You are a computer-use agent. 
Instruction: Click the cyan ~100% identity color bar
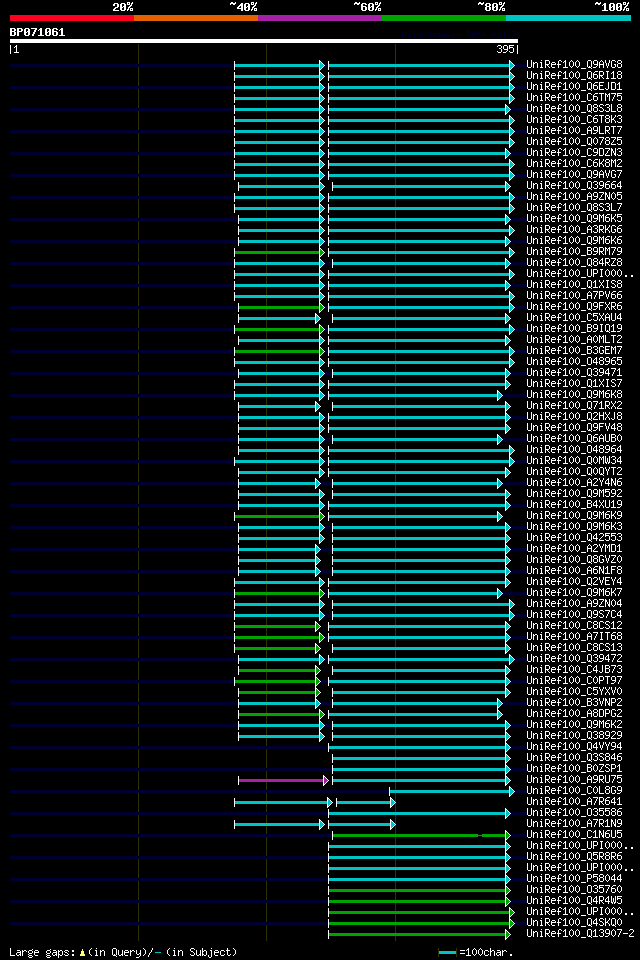[x=568, y=18]
